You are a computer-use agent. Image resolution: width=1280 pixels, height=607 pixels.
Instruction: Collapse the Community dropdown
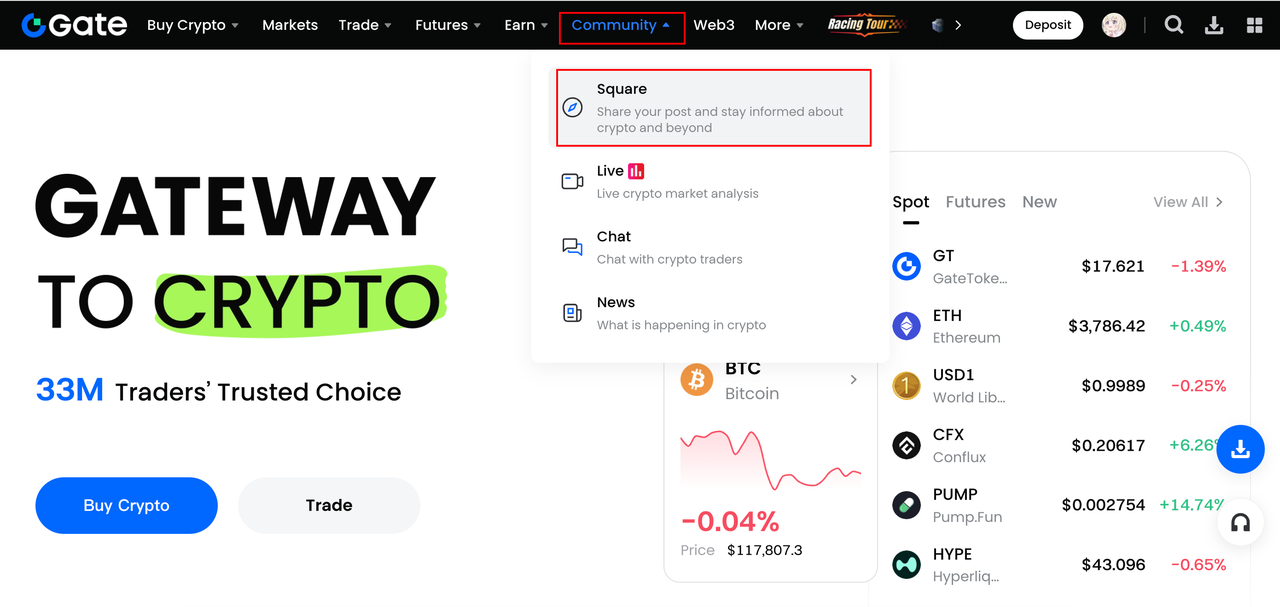[621, 26]
